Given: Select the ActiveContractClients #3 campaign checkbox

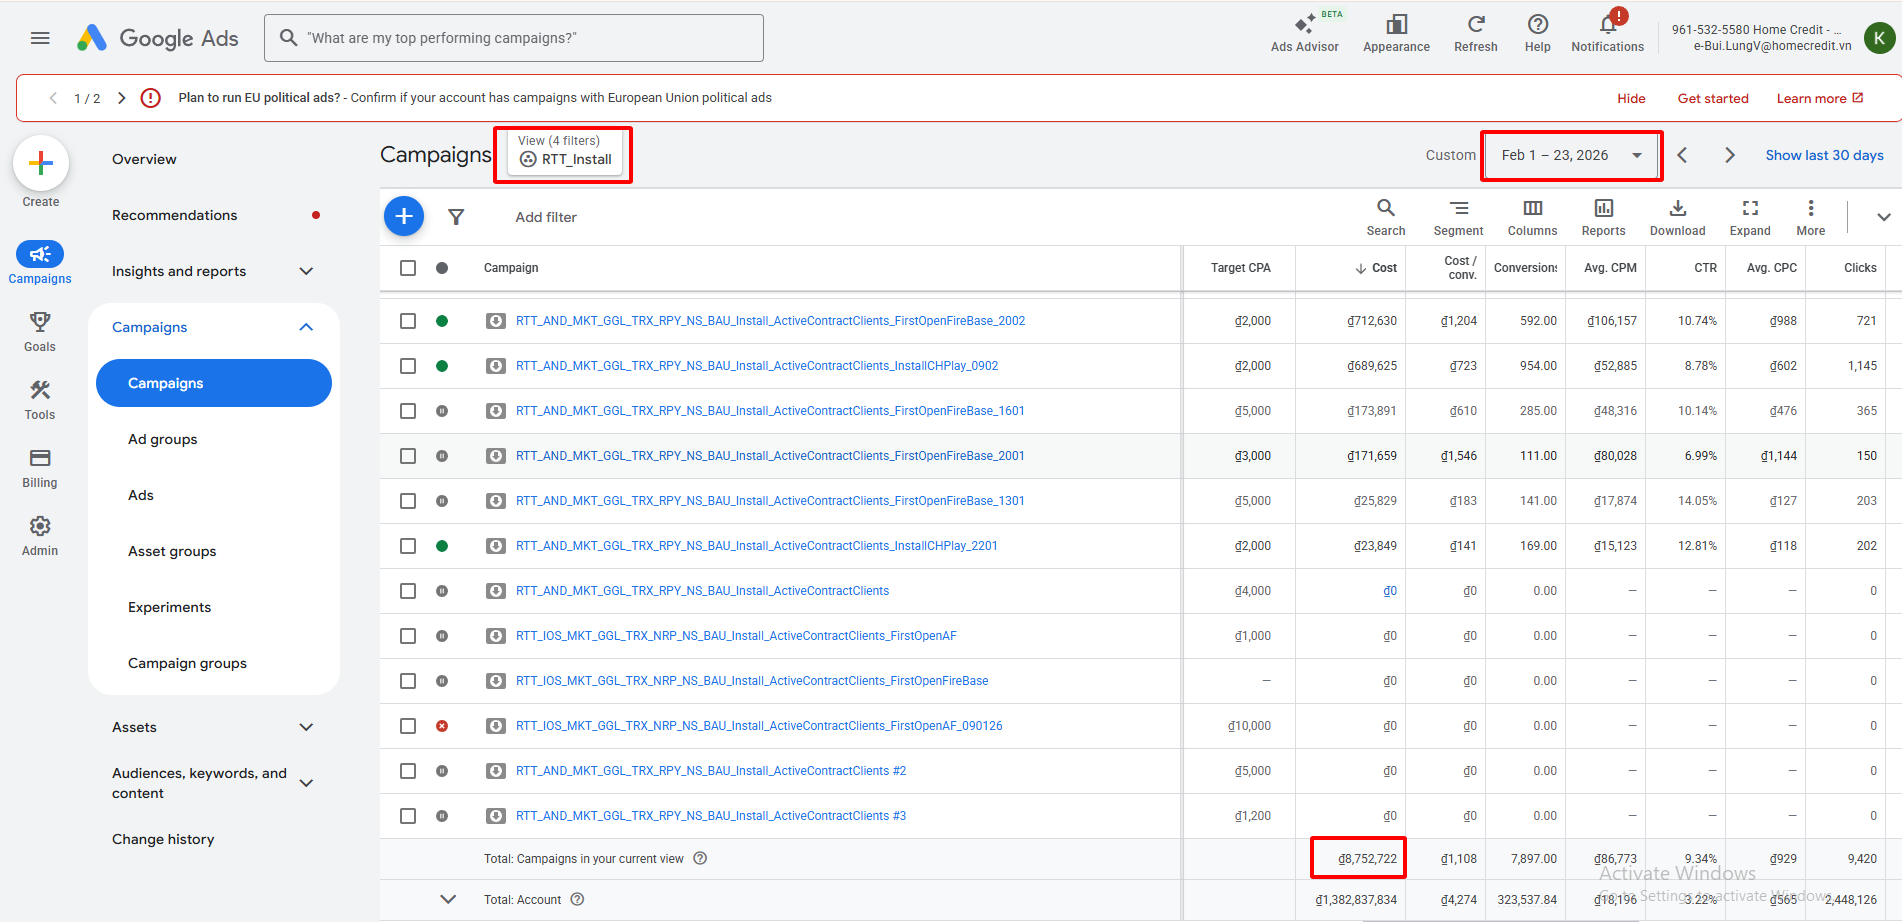Looking at the screenshot, I should pos(408,816).
